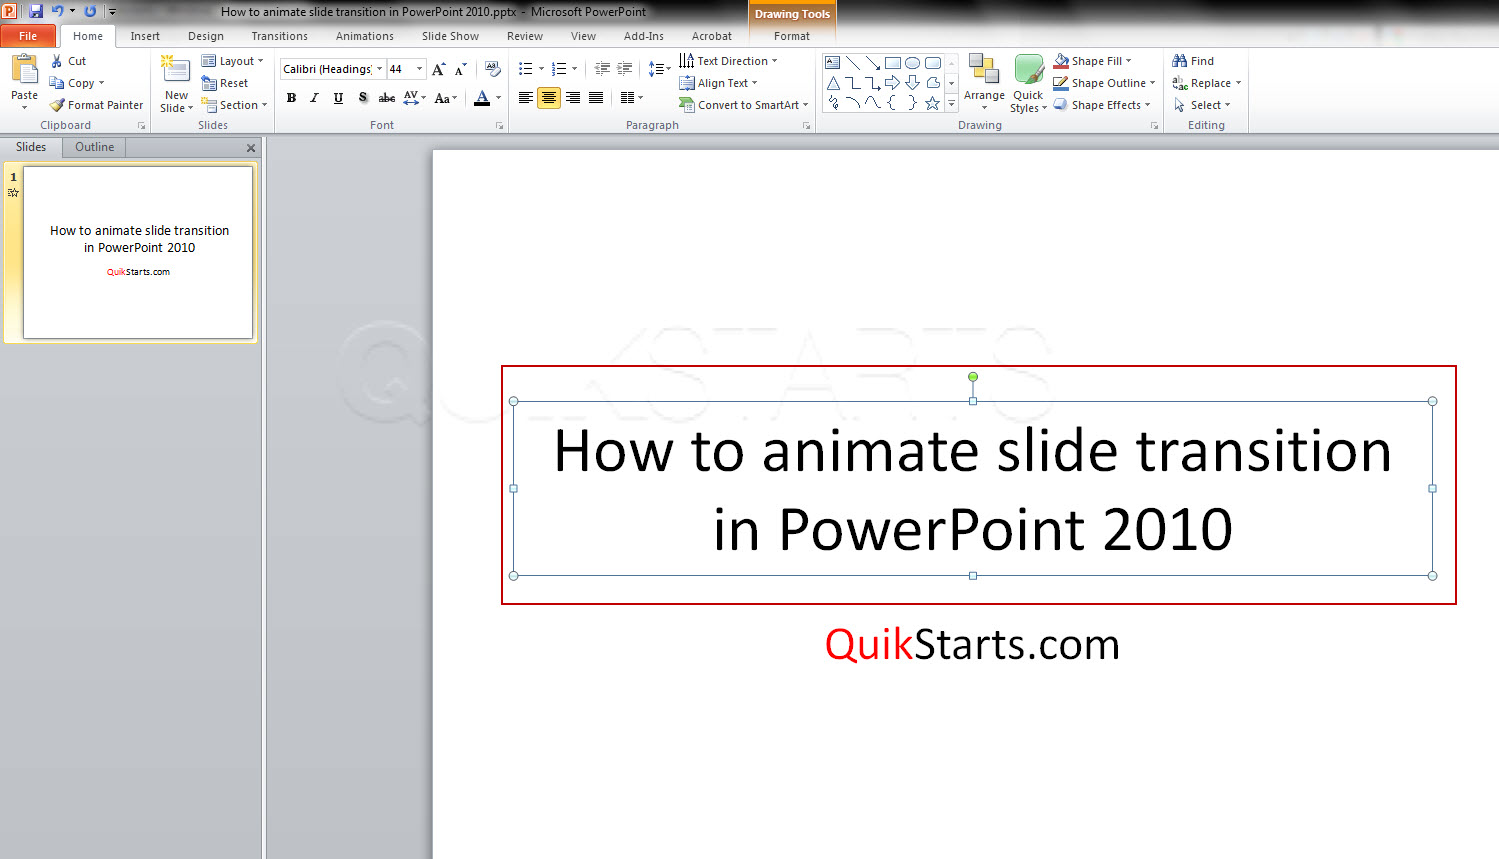
Task: Insert the right arrow block shape
Action: pos(892,82)
